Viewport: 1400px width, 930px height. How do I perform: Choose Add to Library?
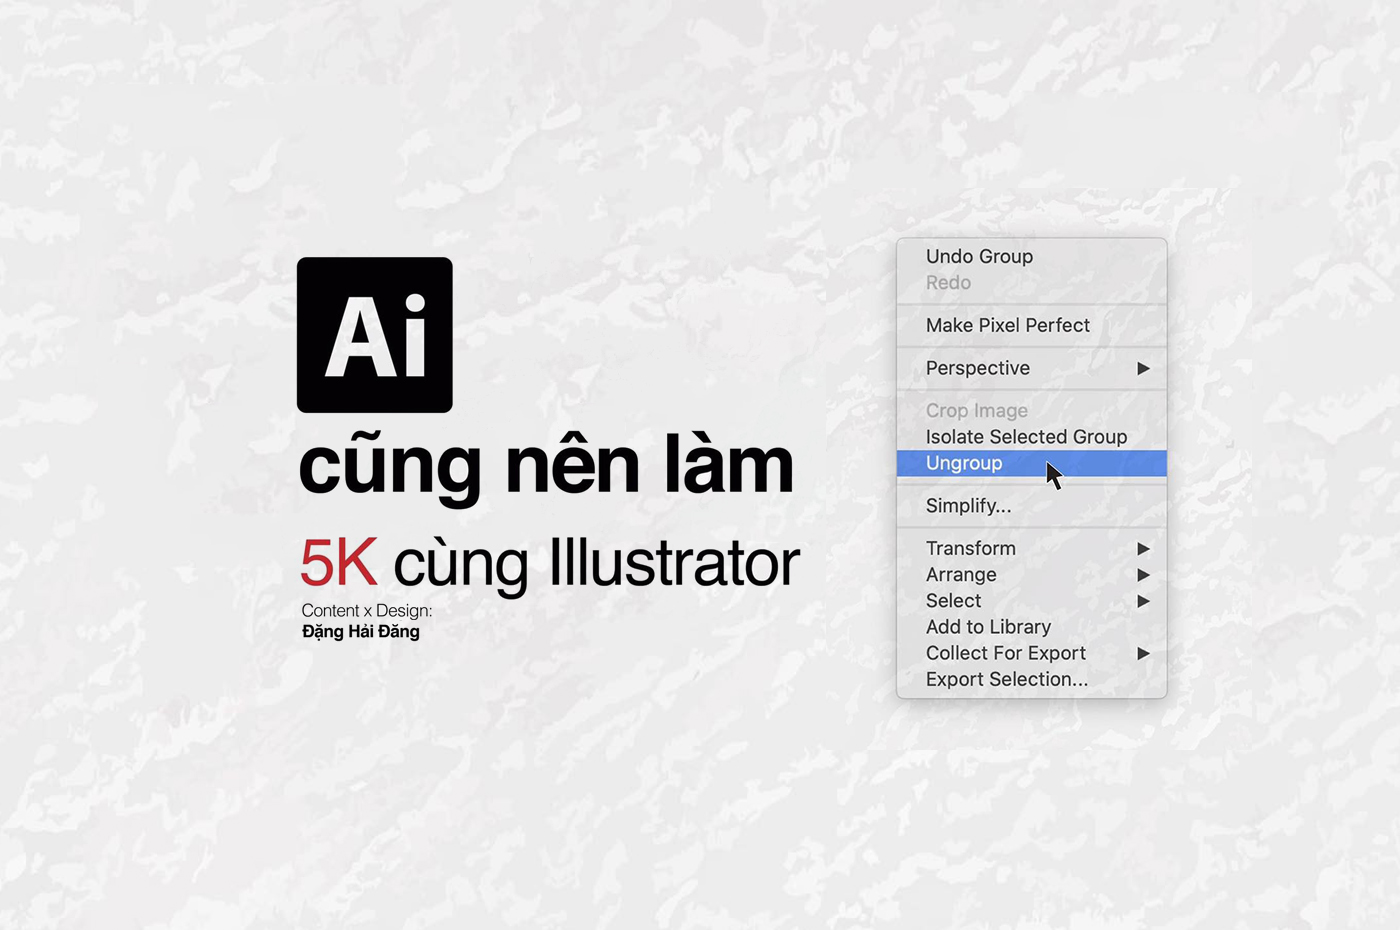click(x=988, y=627)
